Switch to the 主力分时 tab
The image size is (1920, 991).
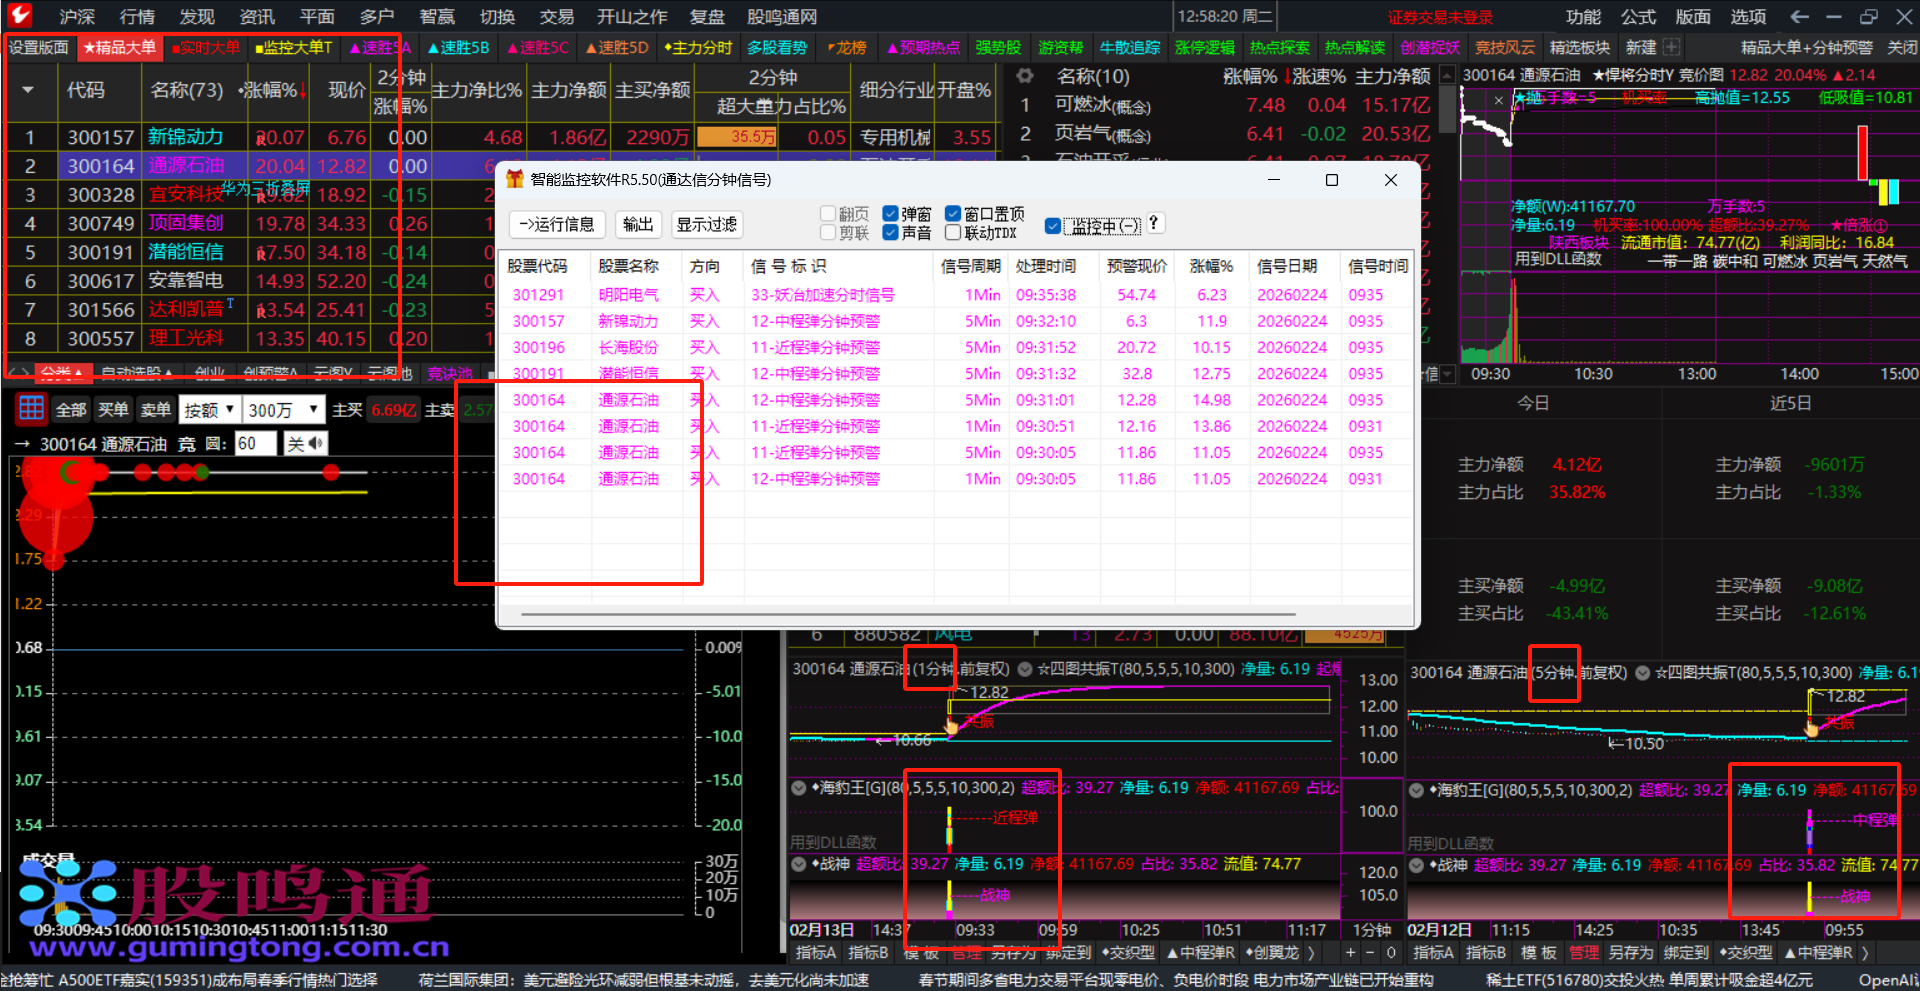coord(698,47)
